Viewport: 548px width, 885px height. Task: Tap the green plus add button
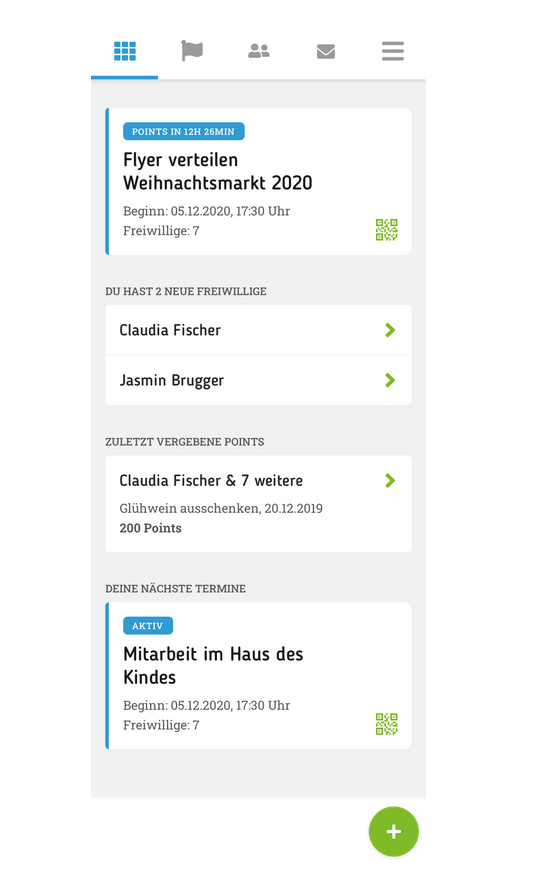pyautogui.click(x=393, y=831)
